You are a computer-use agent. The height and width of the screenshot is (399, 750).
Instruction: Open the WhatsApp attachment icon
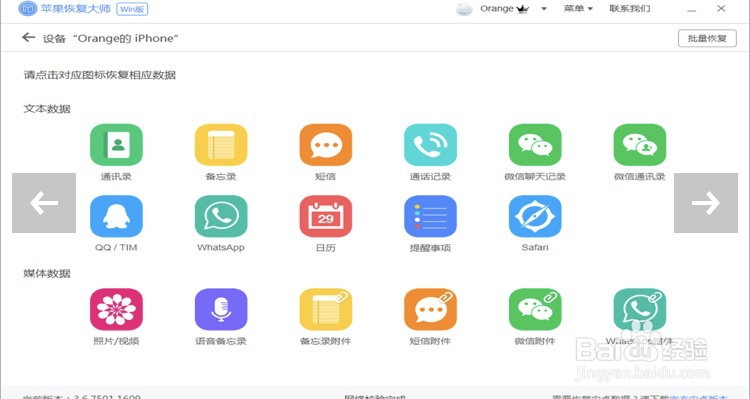(640, 310)
